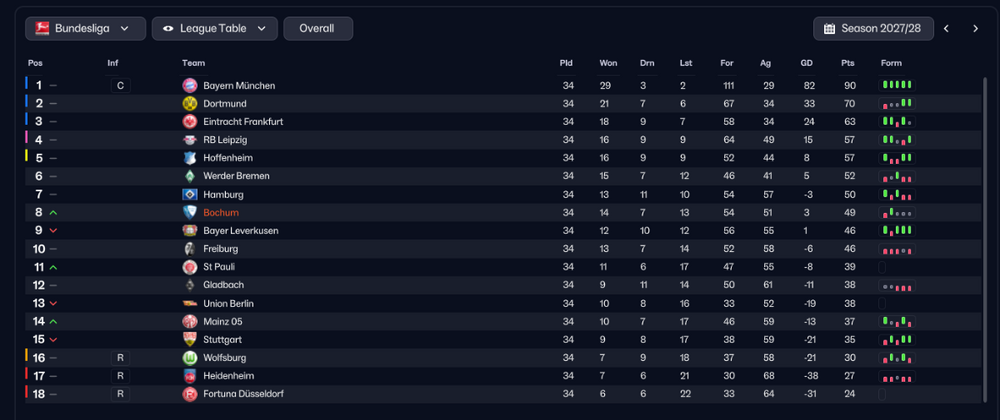
Task: Click the Bayer Leverkusen badge
Action: 190,230
